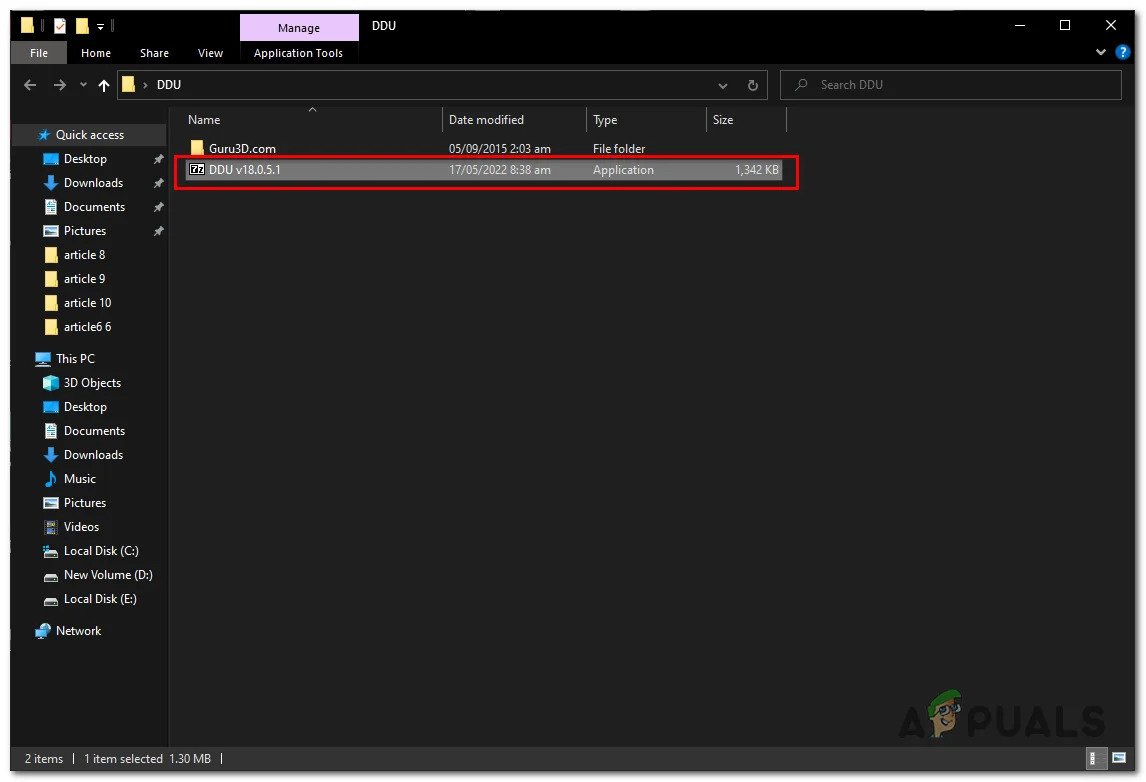The image size is (1146, 782).
Task: Open the Help question mark icon
Action: pos(1123,52)
